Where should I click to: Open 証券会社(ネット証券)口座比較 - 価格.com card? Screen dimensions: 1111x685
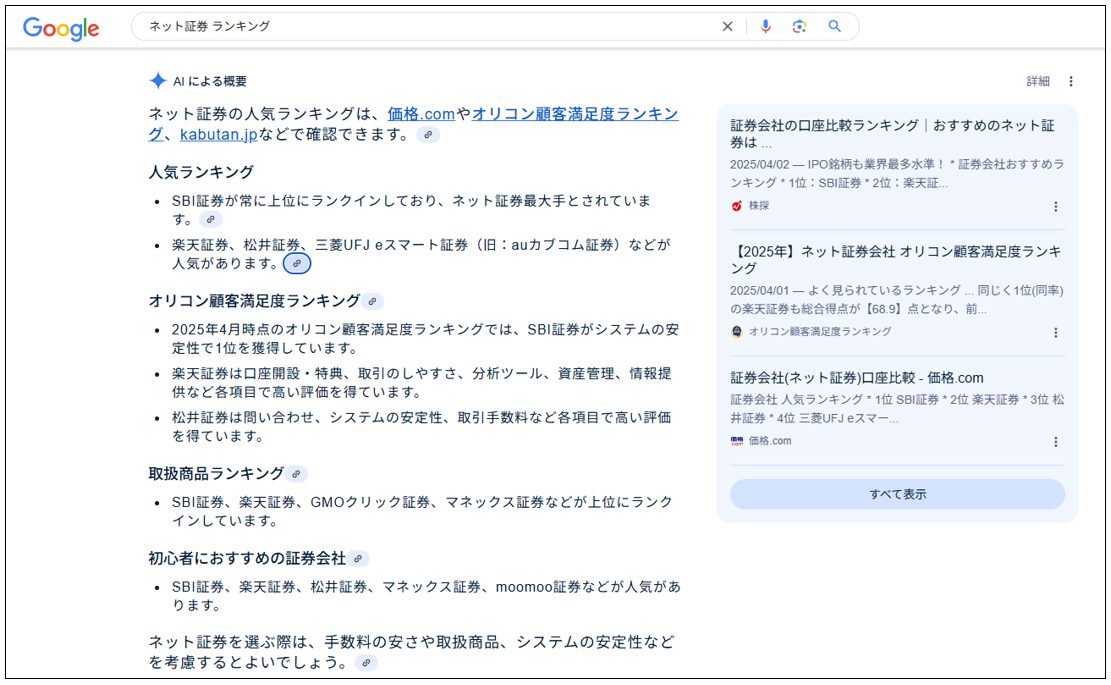pos(857,378)
